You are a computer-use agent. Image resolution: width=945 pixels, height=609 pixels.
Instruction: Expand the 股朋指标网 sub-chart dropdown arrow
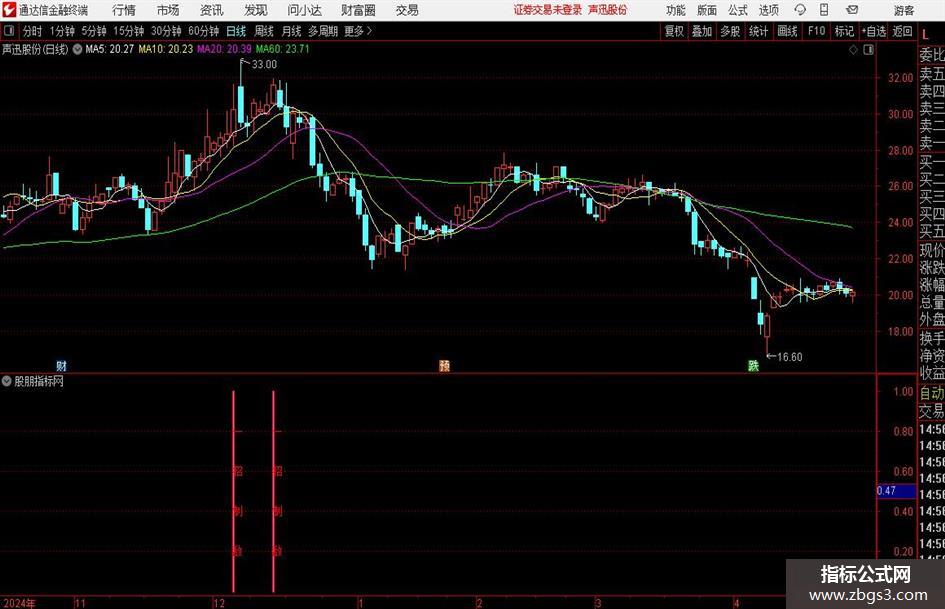7,381
